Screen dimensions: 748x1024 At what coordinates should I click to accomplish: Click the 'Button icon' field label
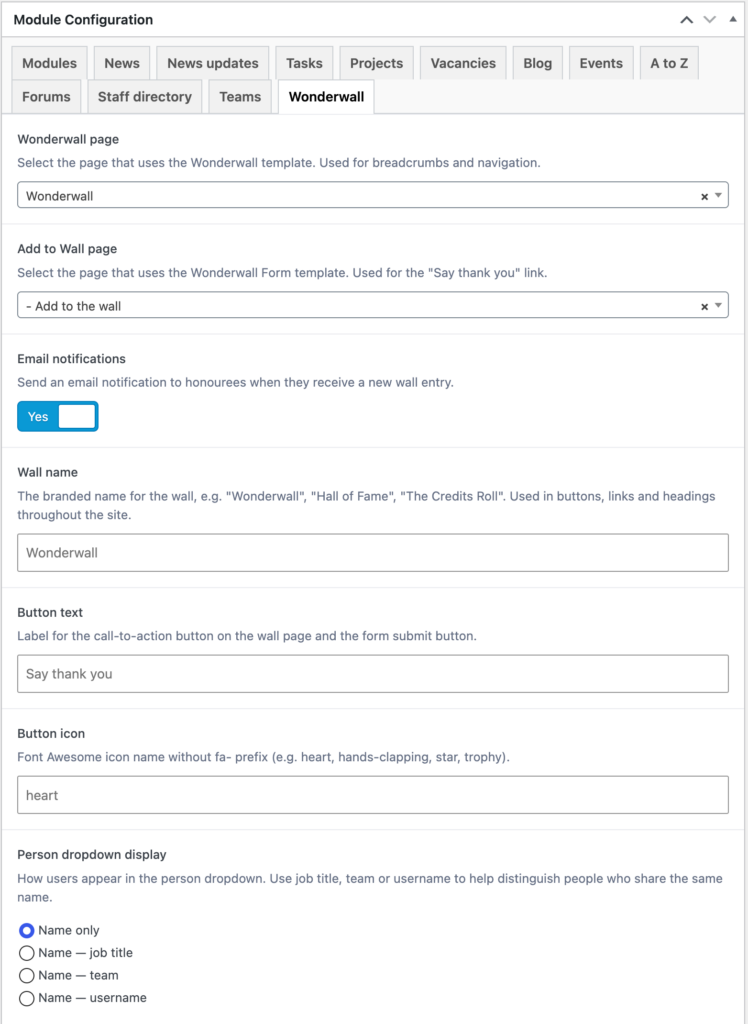51,733
